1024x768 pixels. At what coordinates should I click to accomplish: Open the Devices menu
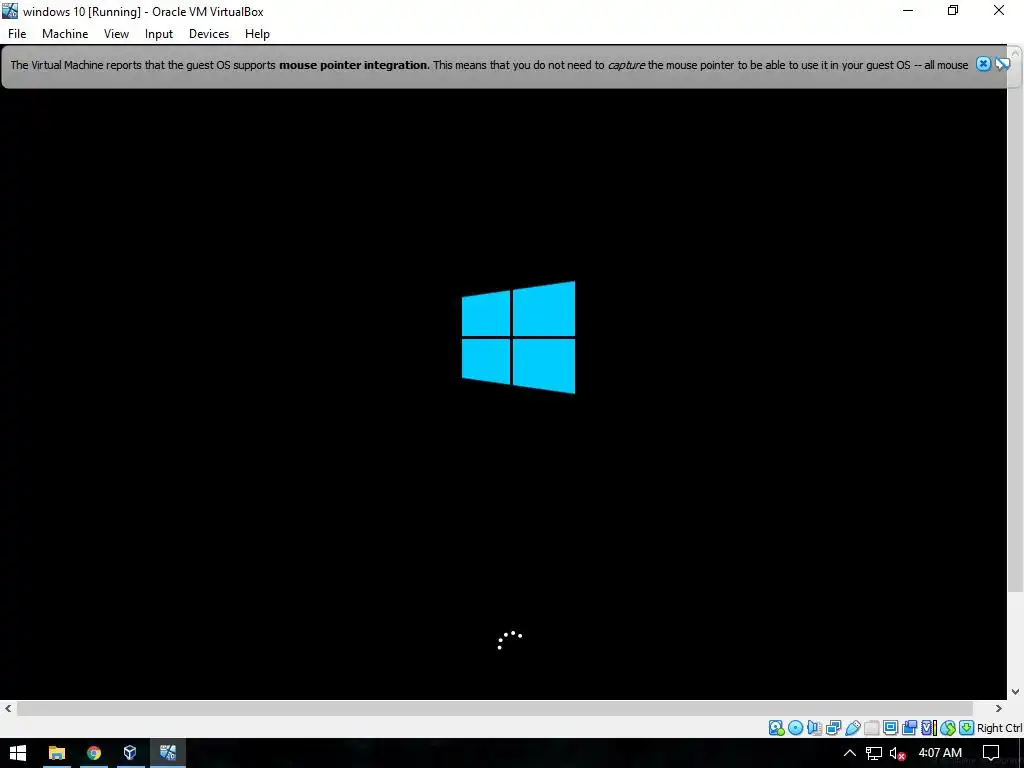[x=209, y=34]
